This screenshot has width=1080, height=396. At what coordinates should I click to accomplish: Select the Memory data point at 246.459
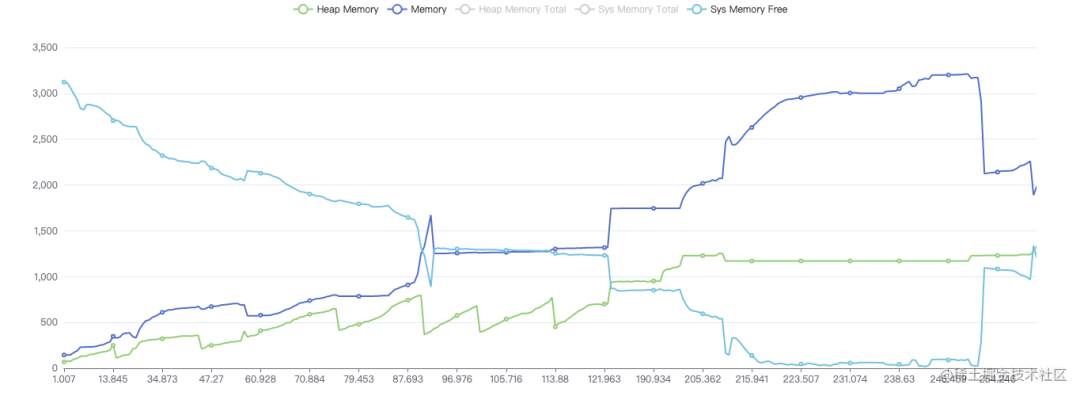coord(948,74)
